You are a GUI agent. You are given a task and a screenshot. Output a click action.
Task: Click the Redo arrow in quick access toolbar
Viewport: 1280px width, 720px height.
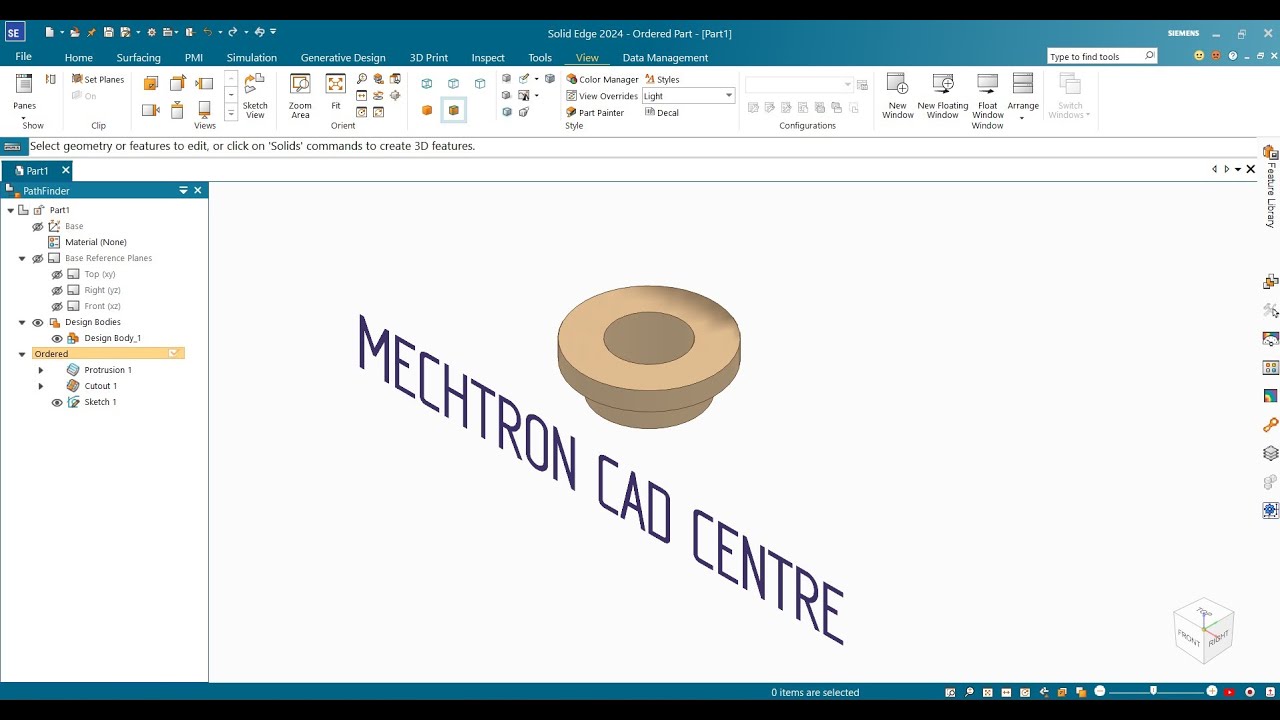coord(233,32)
